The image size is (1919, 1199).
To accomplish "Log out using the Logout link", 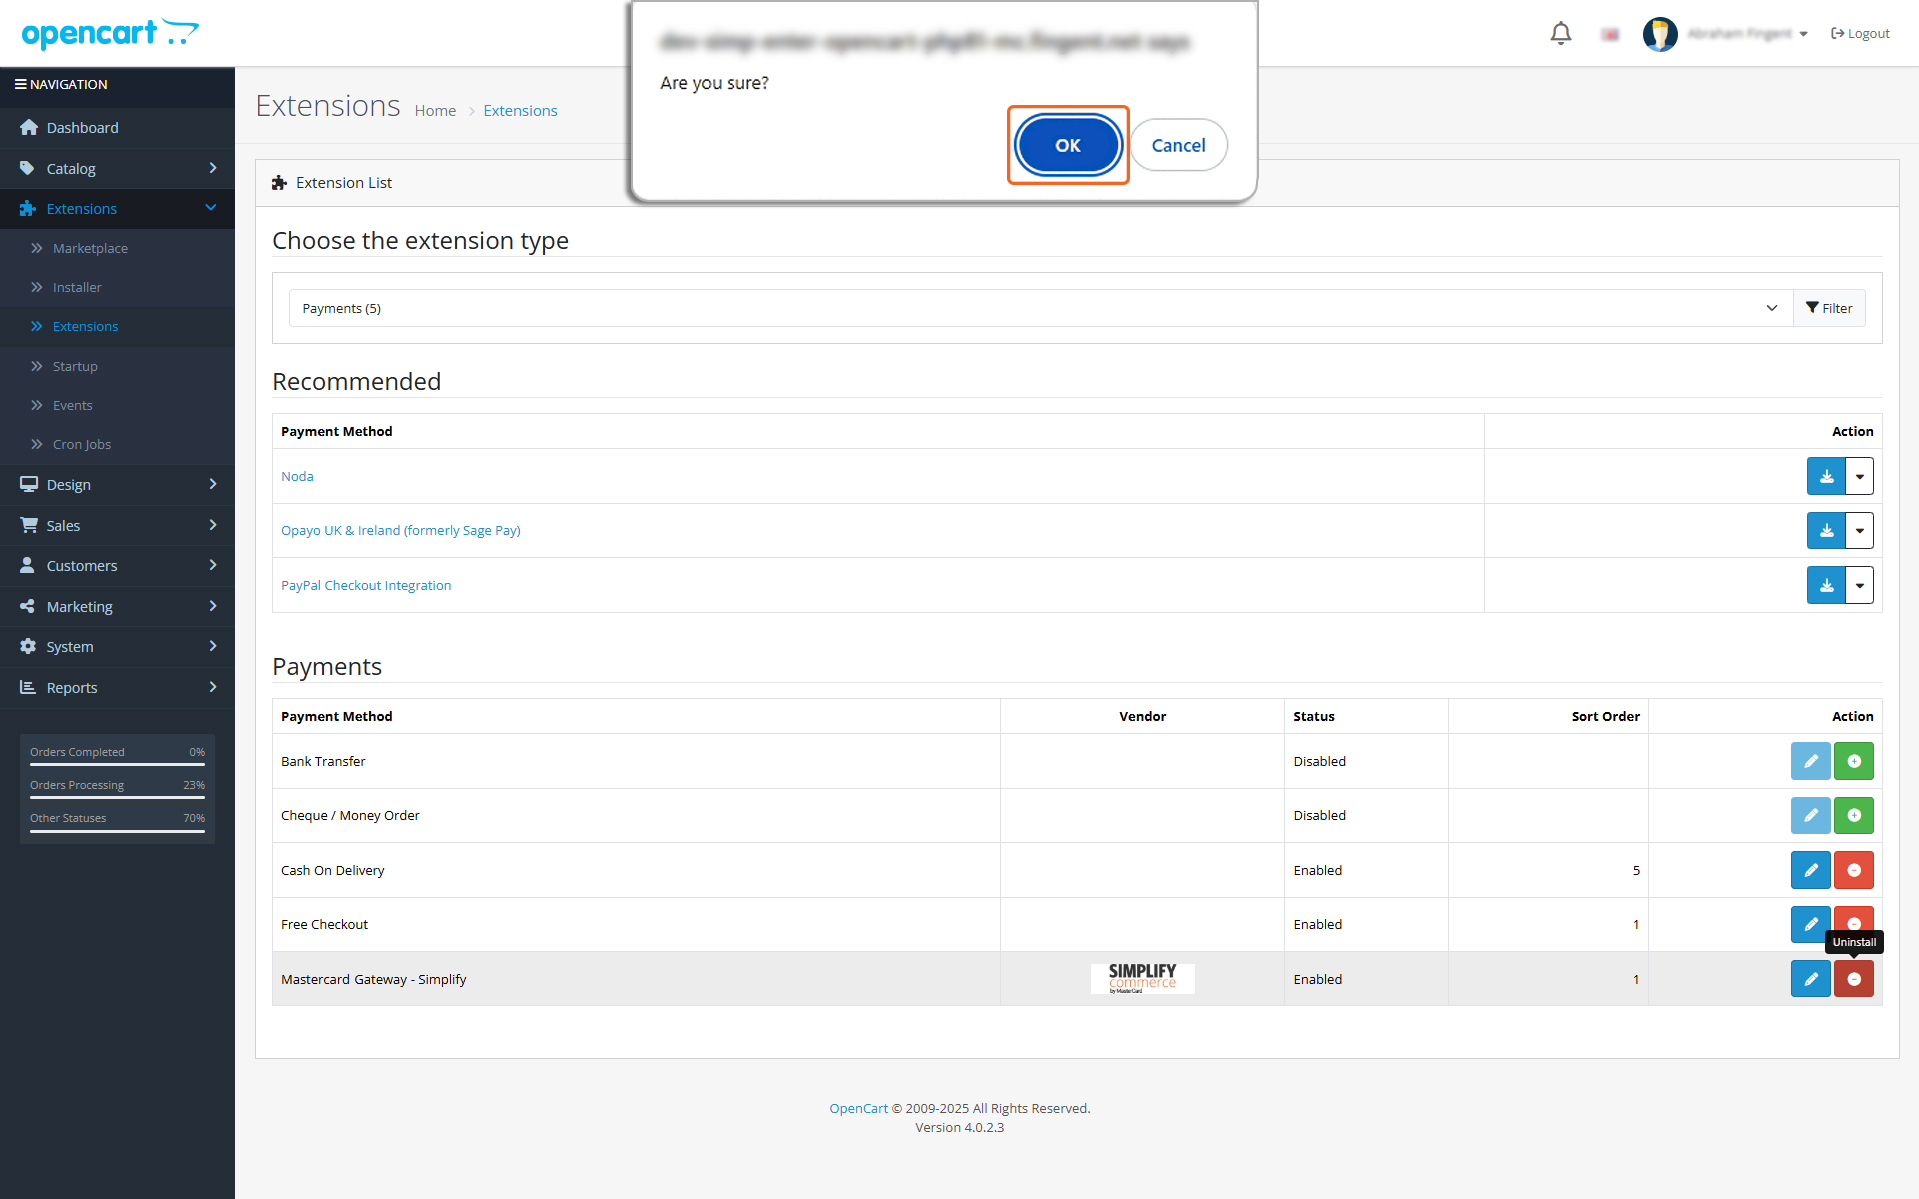I will [x=1860, y=34].
